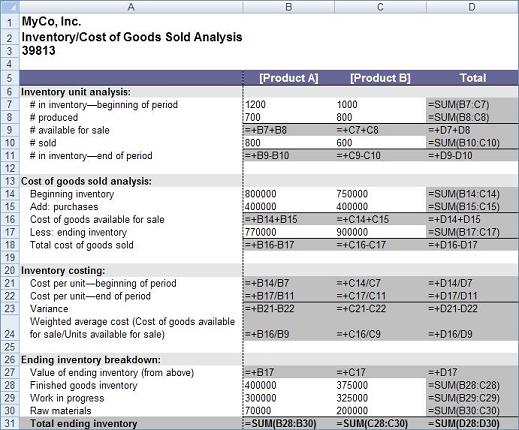Select row 31 header
Viewport: 519px width, 430px height.
click(10, 423)
